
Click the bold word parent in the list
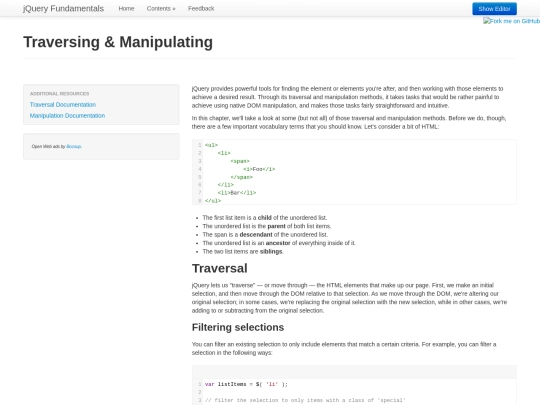(277, 226)
